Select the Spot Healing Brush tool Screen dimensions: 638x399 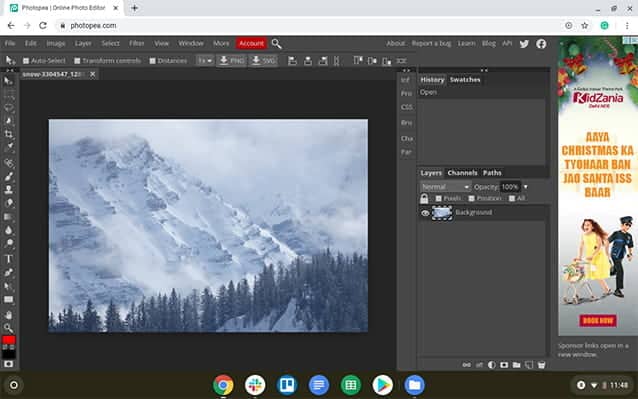pyautogui.click(x=9, y=163)
